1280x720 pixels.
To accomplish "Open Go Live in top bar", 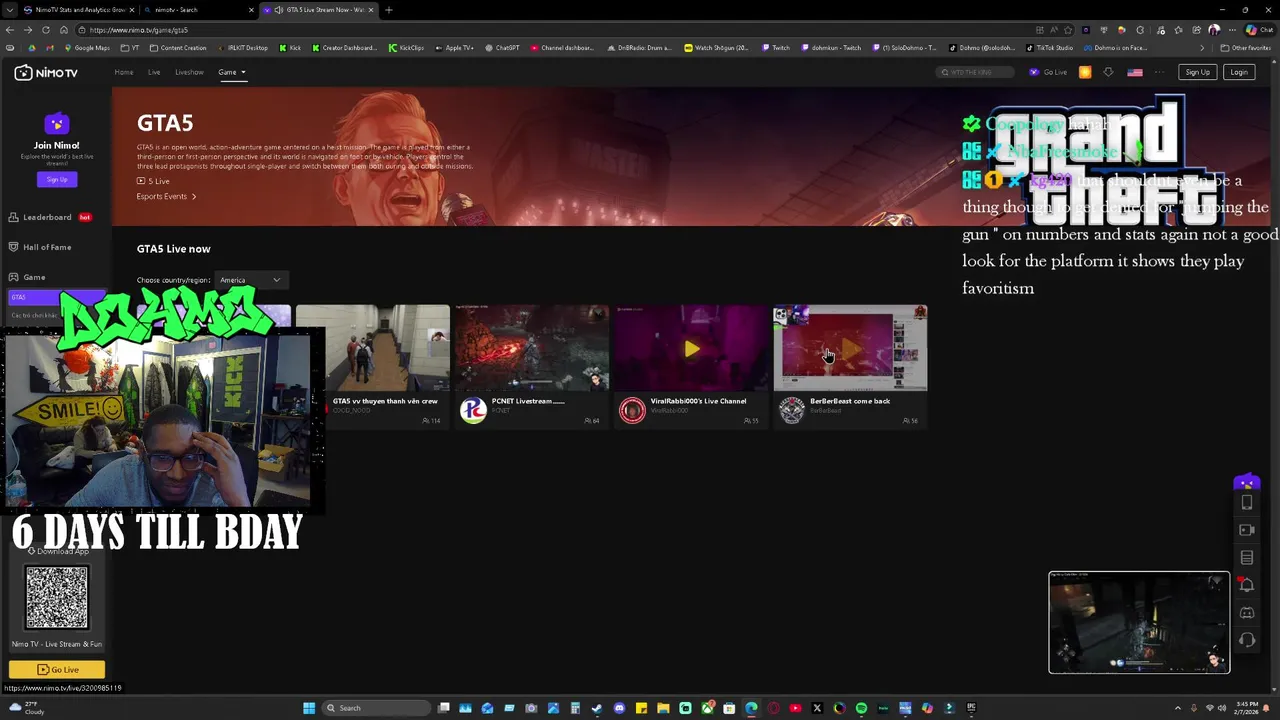I will click(1048, 72).
